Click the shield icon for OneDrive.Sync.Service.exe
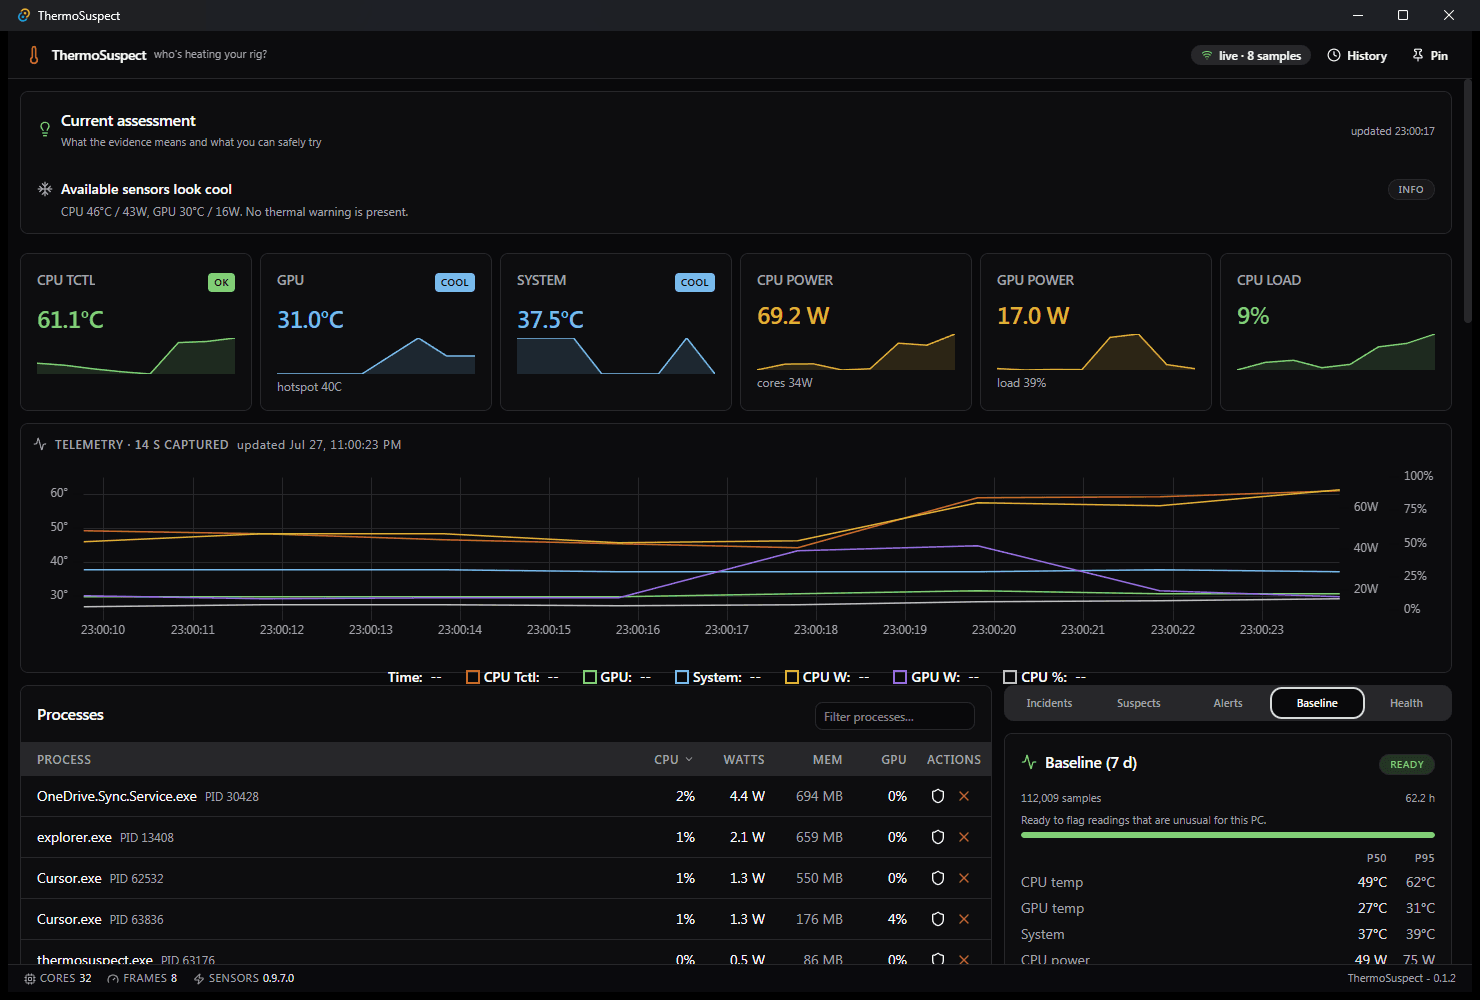1480x1000 pixels. point(938,796)
